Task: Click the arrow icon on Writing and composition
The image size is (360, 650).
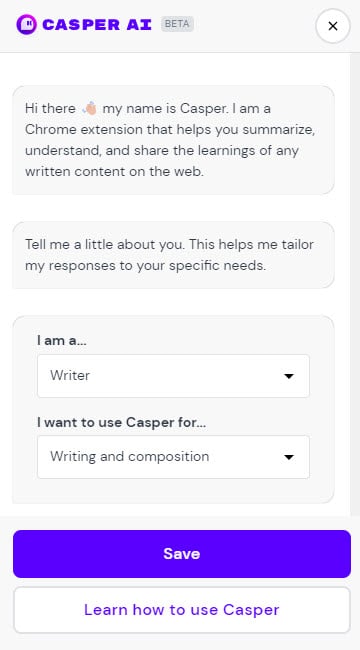Action: coord(289,457)
